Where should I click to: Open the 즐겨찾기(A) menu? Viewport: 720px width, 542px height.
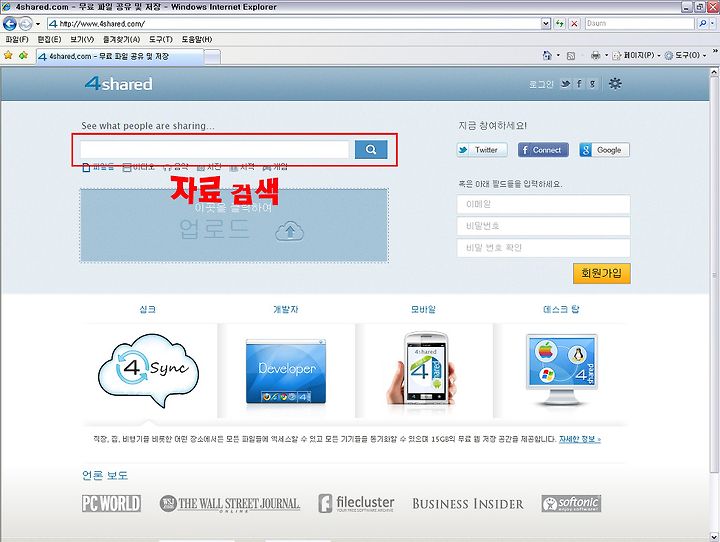(x=121, y=40)
